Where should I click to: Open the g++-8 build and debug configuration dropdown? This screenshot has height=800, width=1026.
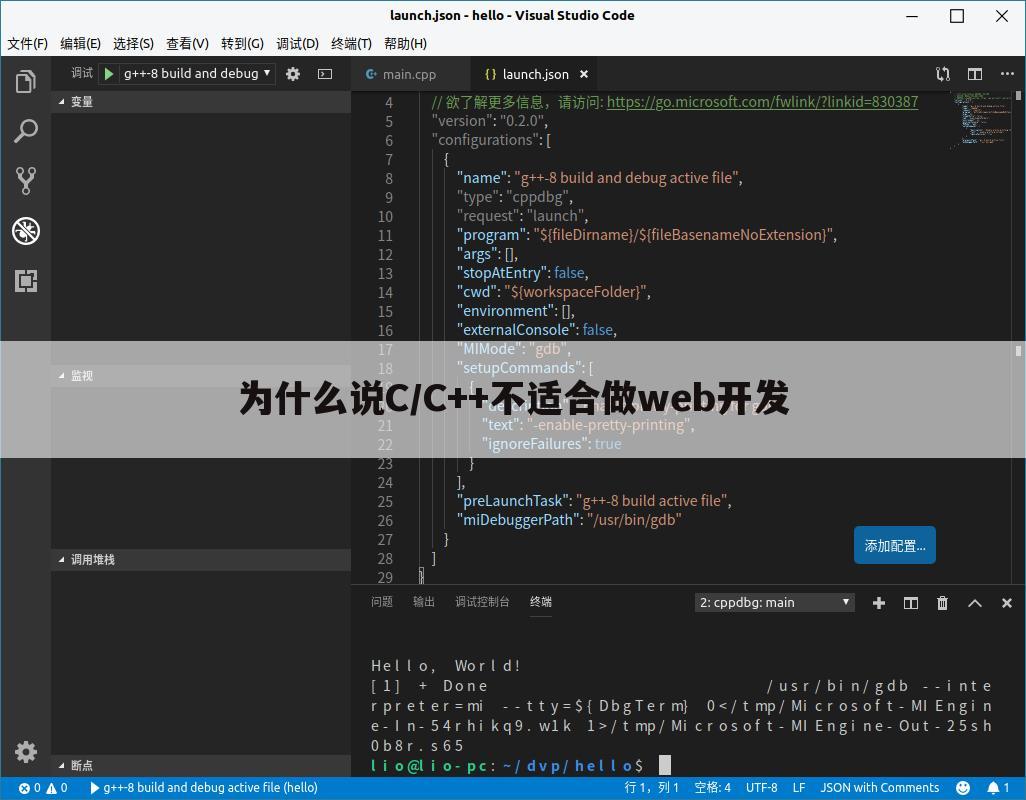195,73
